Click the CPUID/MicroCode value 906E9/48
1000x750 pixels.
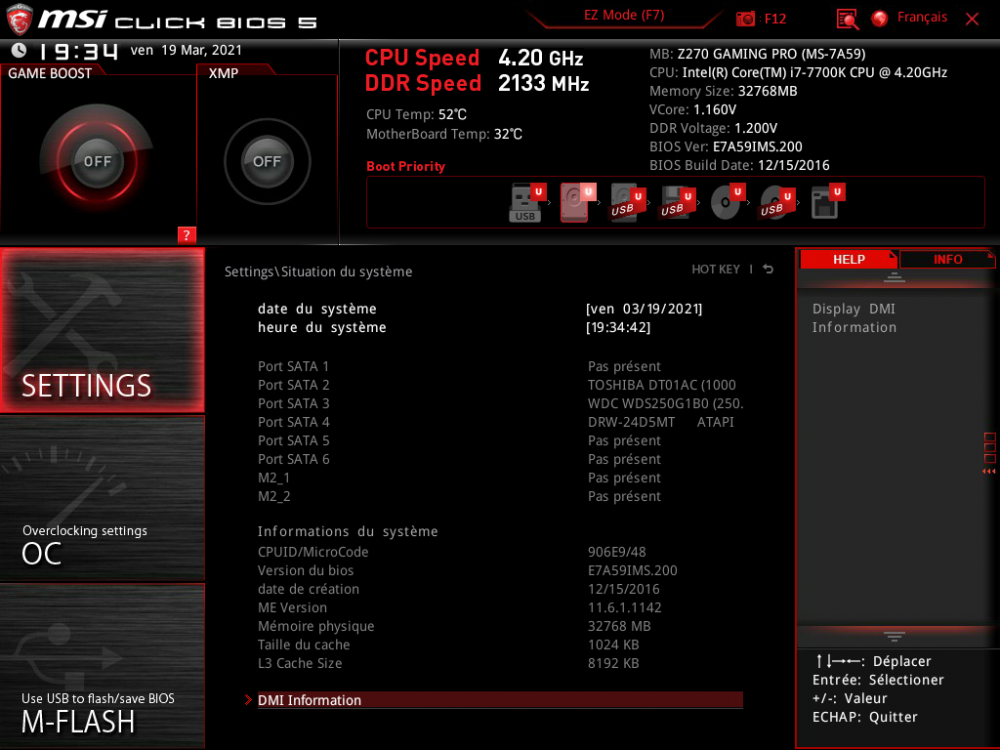pyautogui.click(x=617, y=552)
